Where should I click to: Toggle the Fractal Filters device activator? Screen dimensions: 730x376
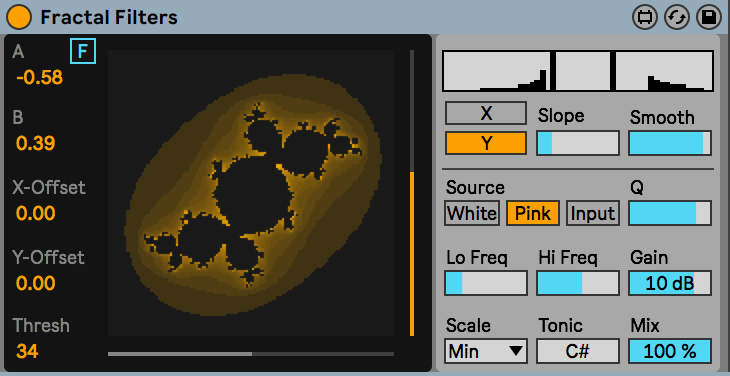tap(19, 17)
